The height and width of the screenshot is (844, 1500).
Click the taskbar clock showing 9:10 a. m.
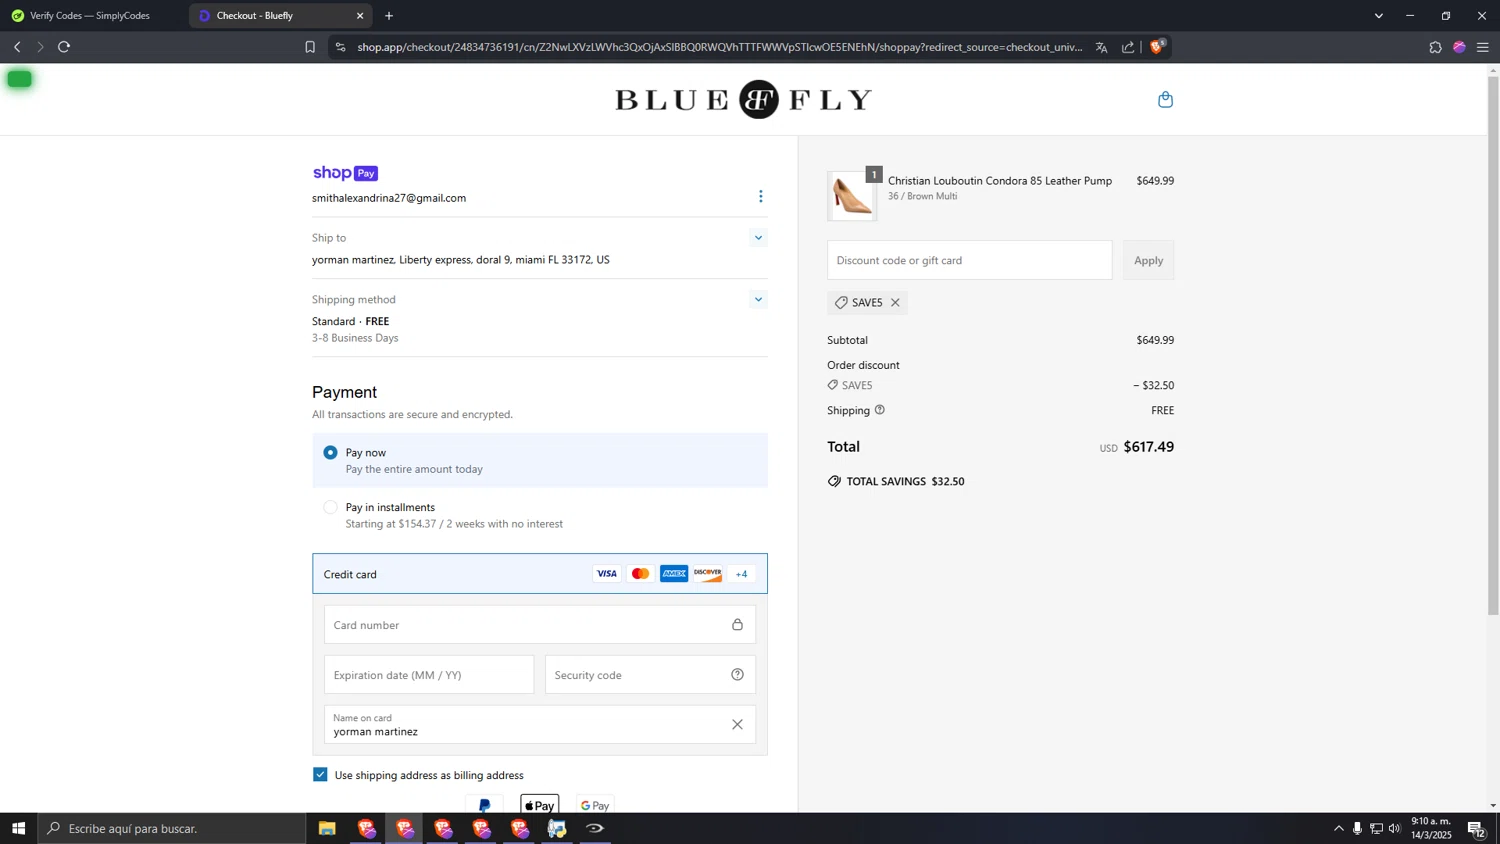click(x=1431, y=828)
